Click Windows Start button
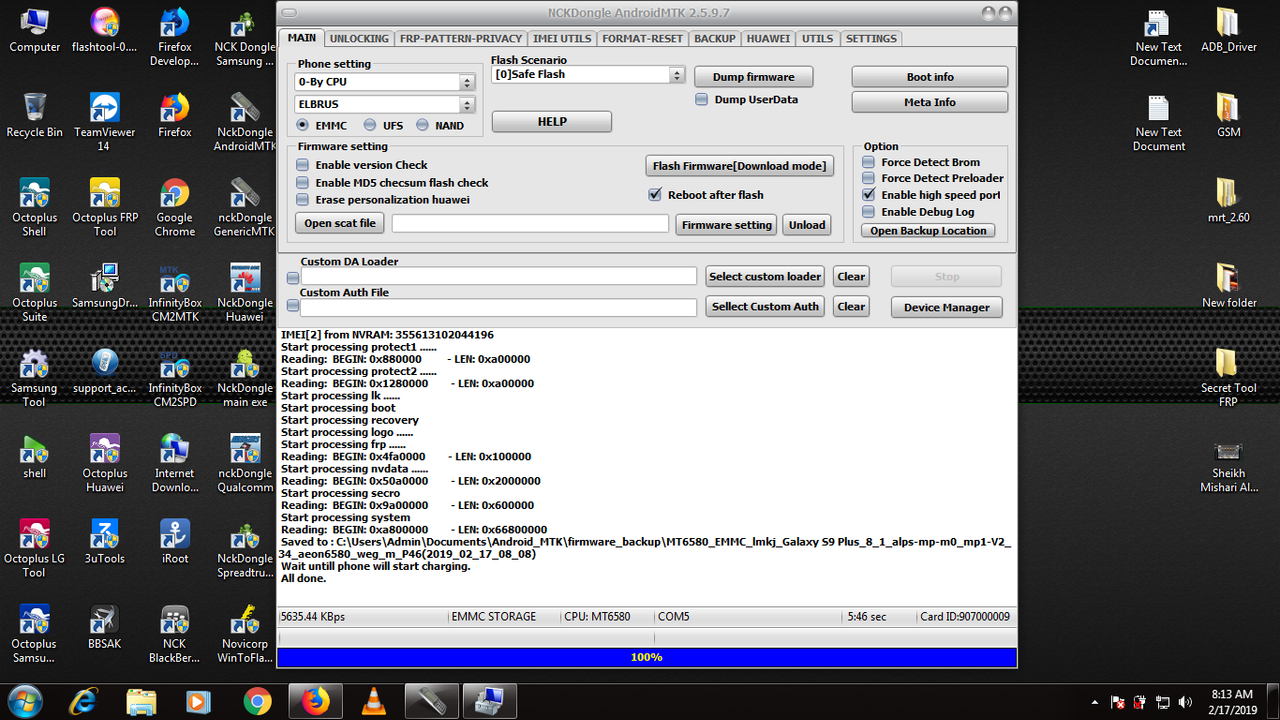This screenshot has width=1280, height=720. [x=24, y=701]
